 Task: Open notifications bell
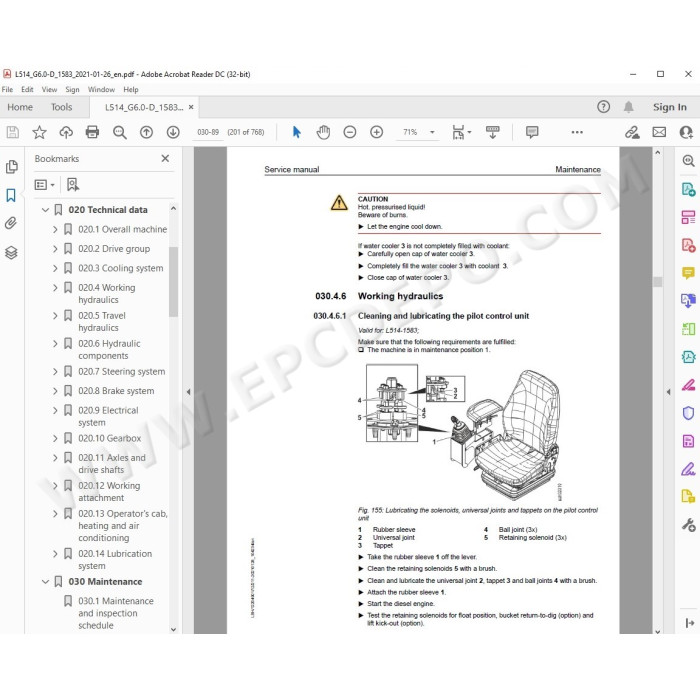coord(629,107)
